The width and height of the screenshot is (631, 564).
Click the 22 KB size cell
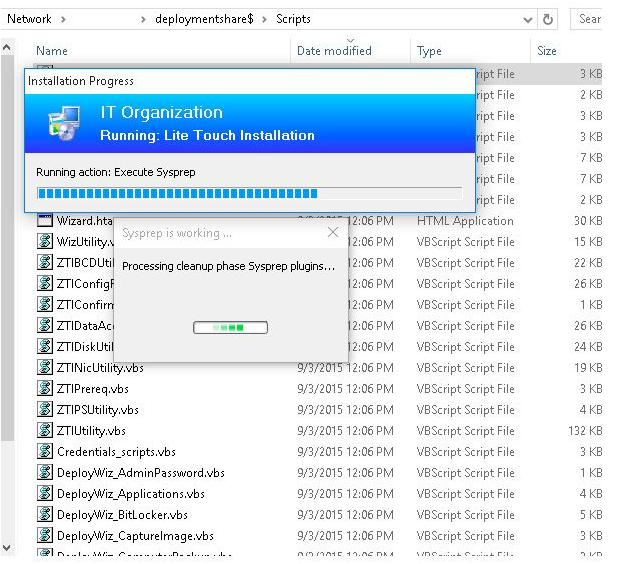point(588,262)
